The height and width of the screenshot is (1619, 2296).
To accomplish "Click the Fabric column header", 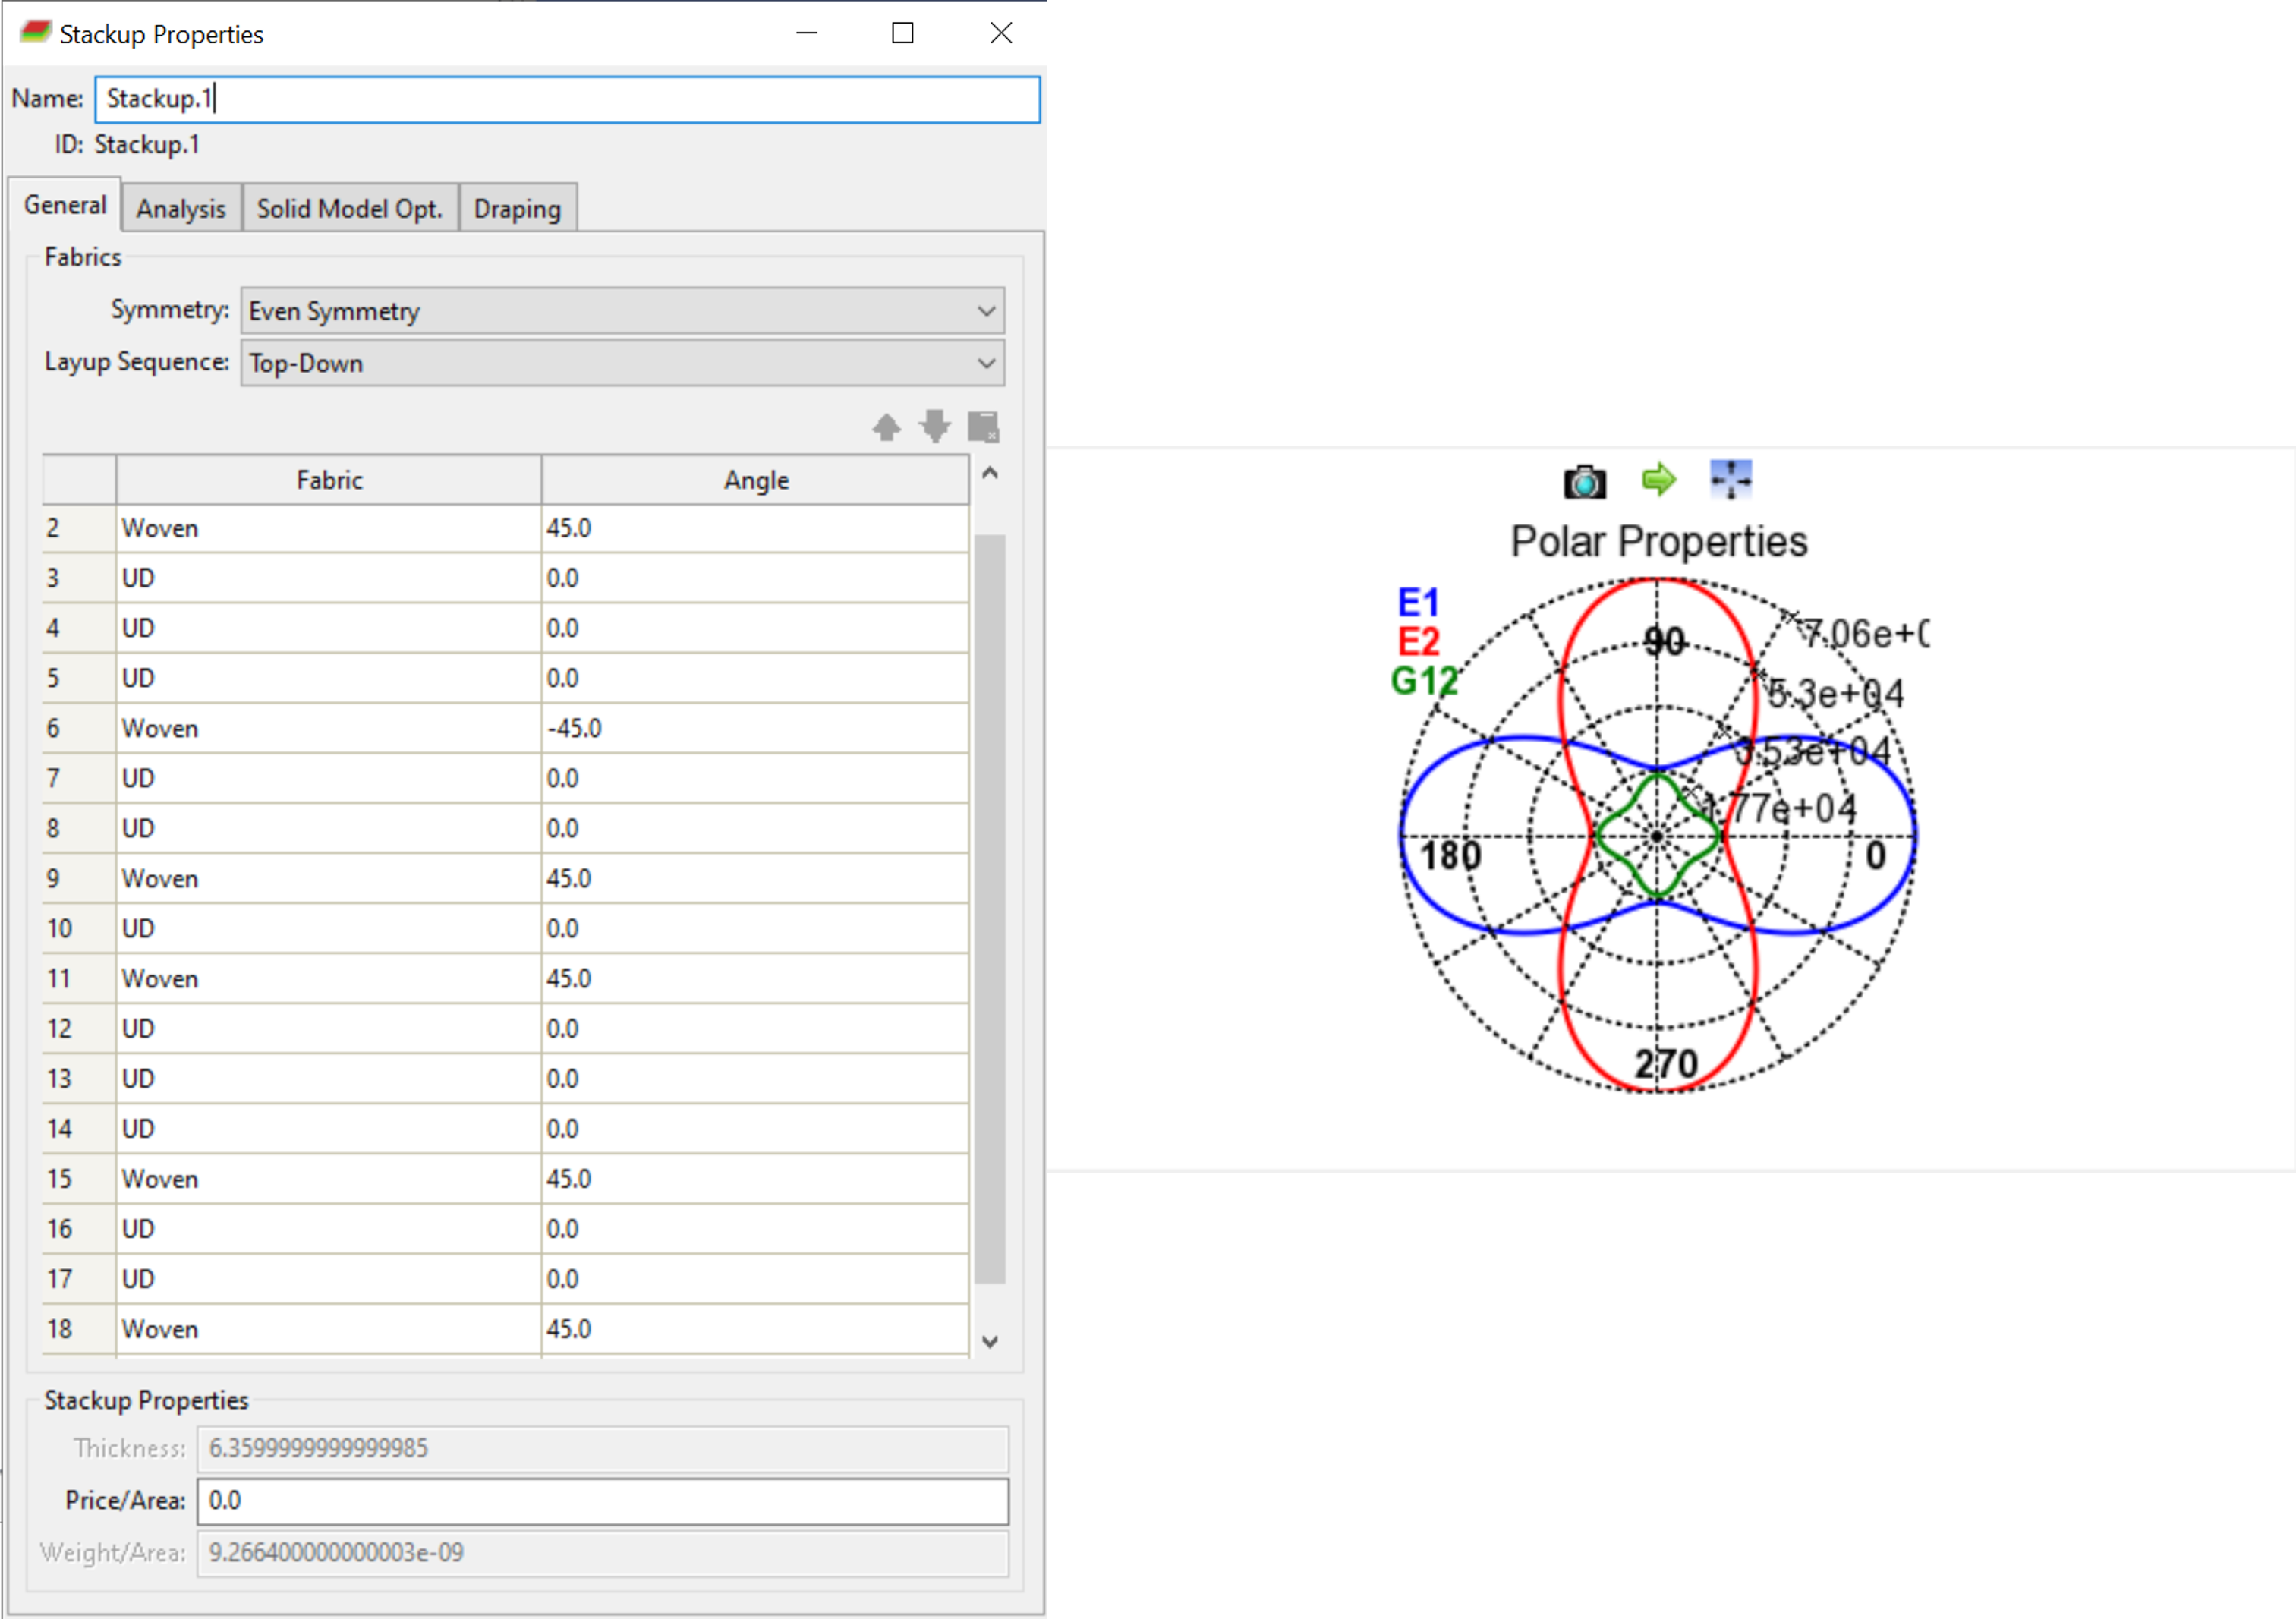I will click(x=329, y=480).
